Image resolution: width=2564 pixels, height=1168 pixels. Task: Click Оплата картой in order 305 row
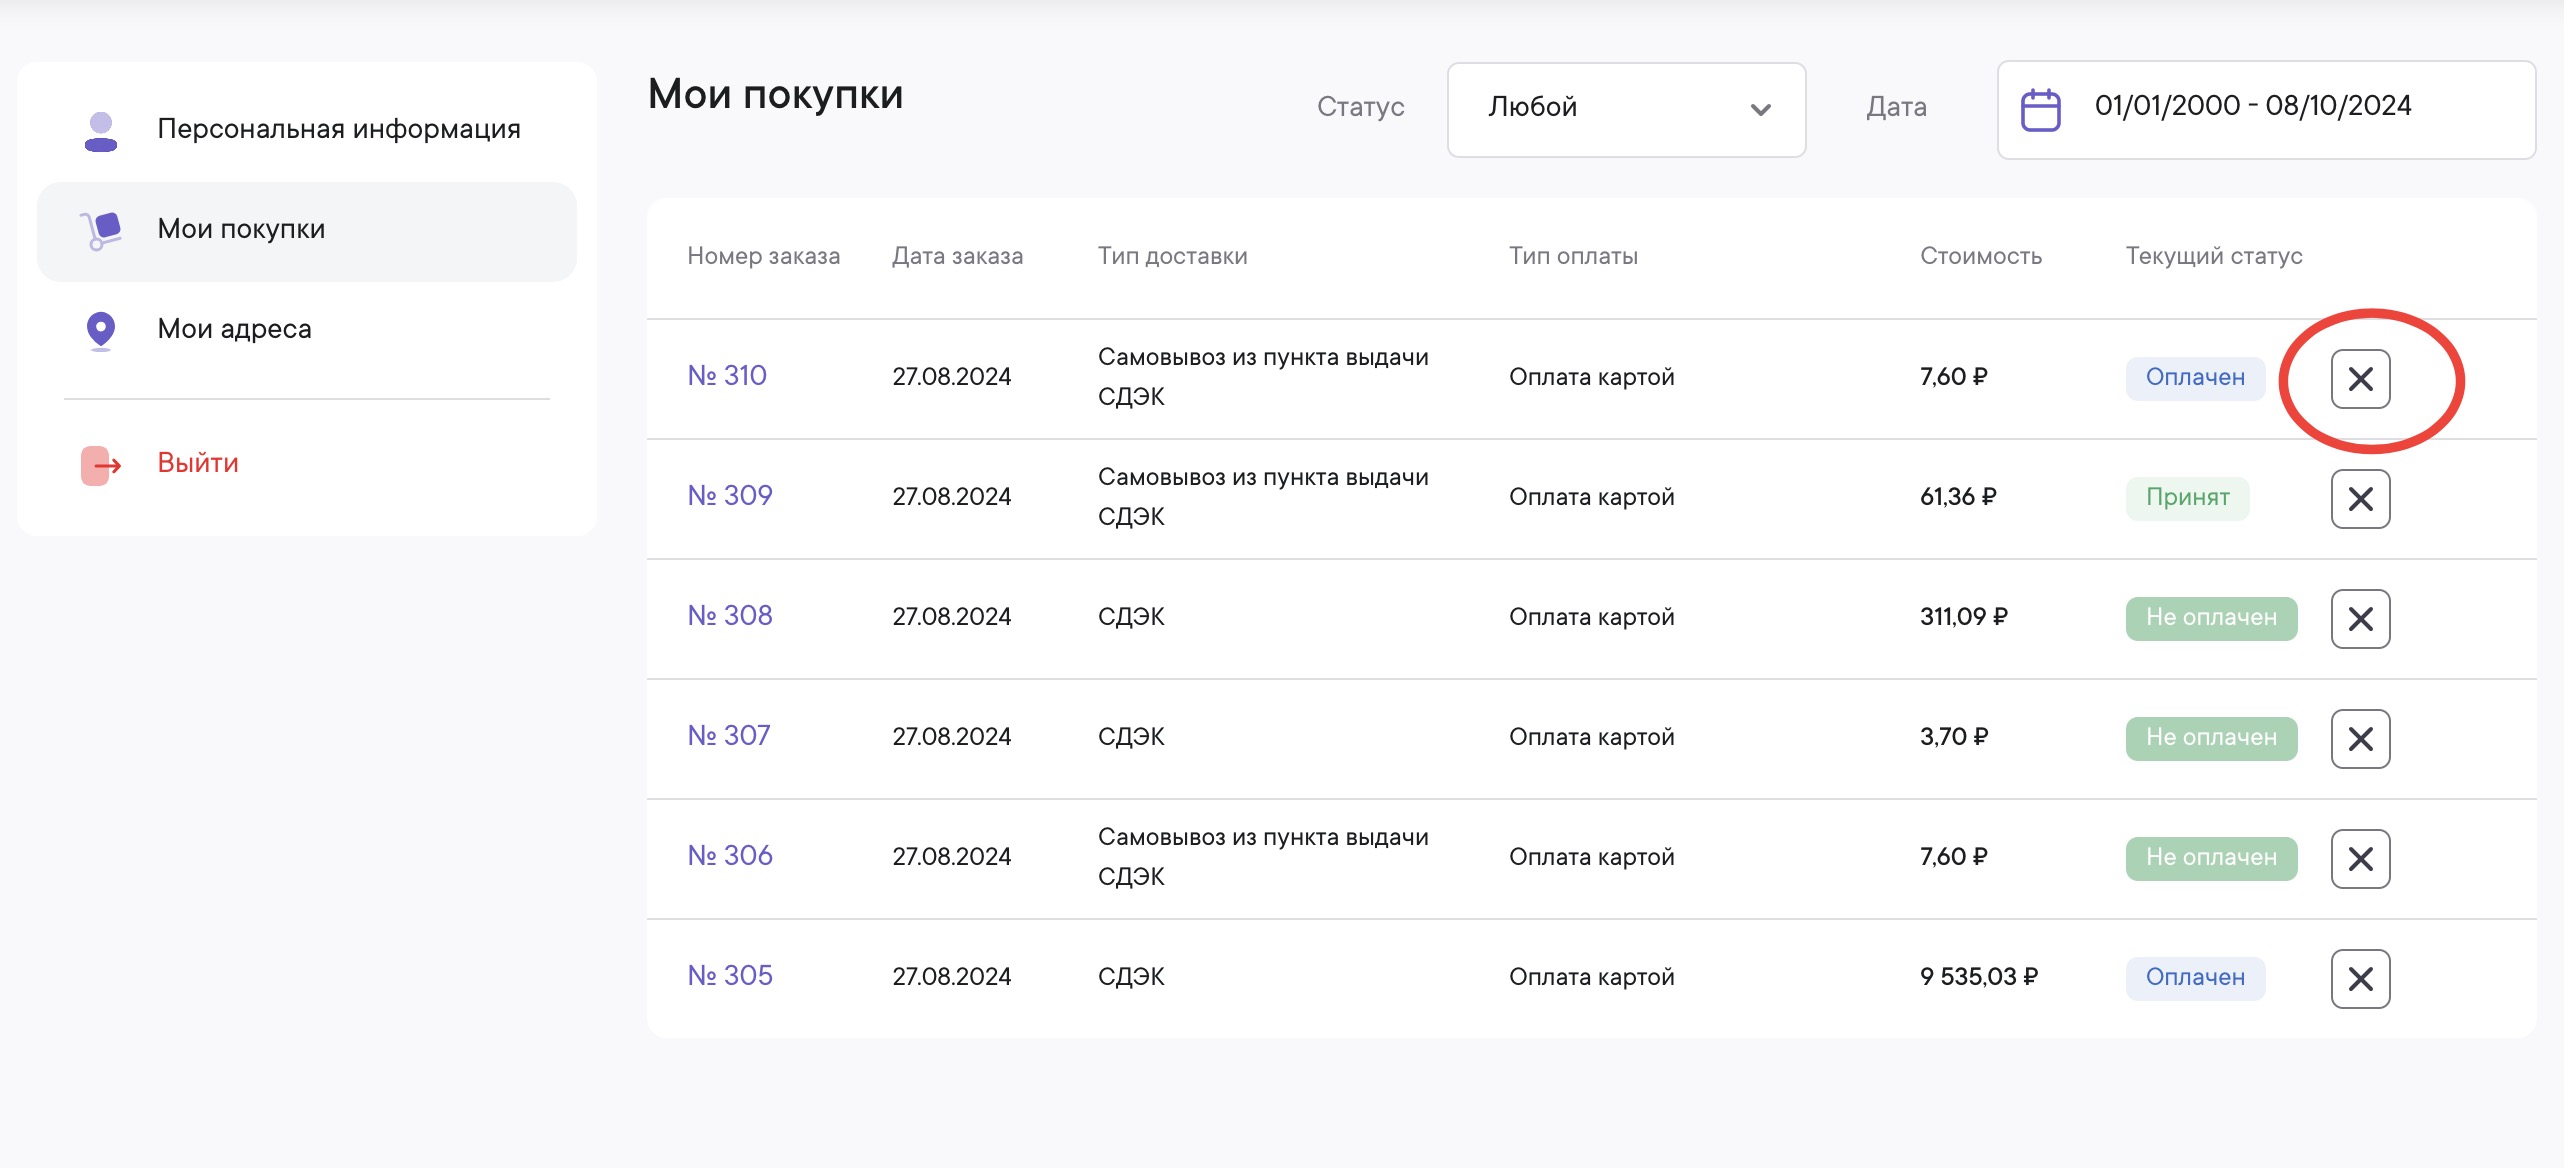click(1591, 977)
